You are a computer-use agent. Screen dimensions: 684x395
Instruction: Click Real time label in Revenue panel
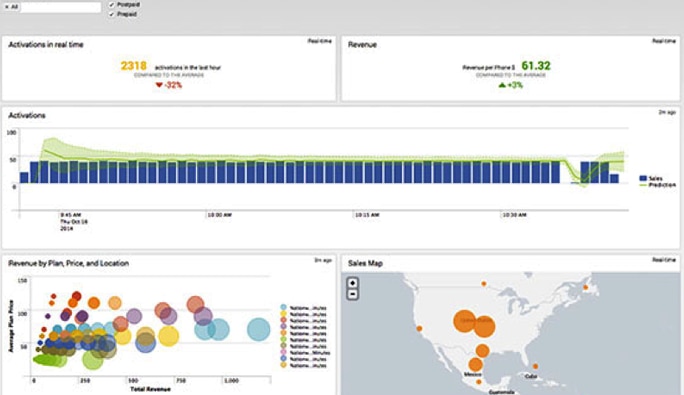pyautogui.click(x=664, y=41)
